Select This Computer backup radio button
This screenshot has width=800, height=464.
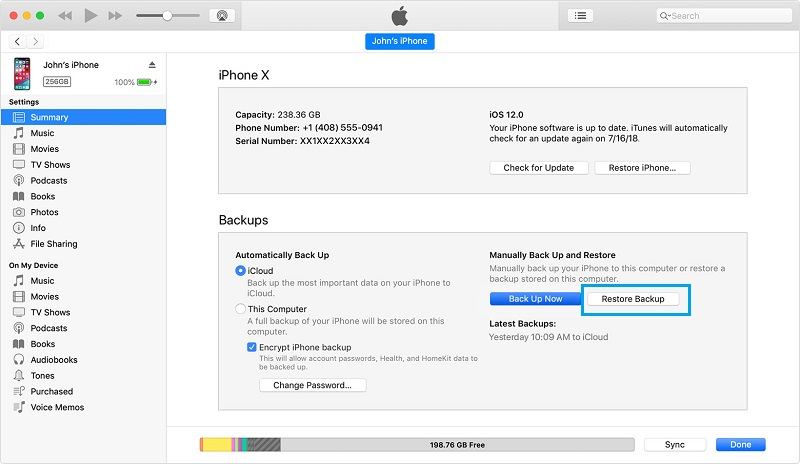[240, 309]
